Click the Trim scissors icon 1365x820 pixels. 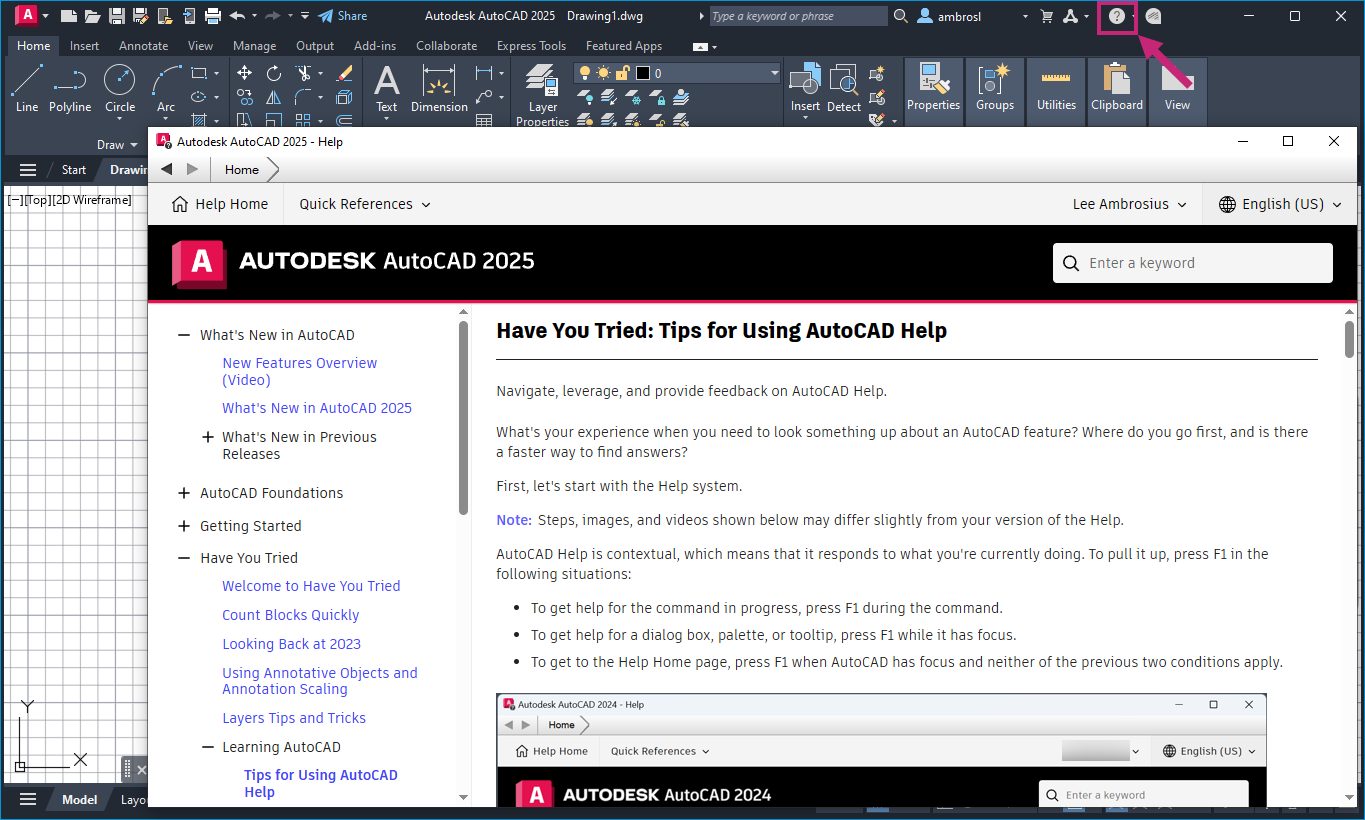303,73
